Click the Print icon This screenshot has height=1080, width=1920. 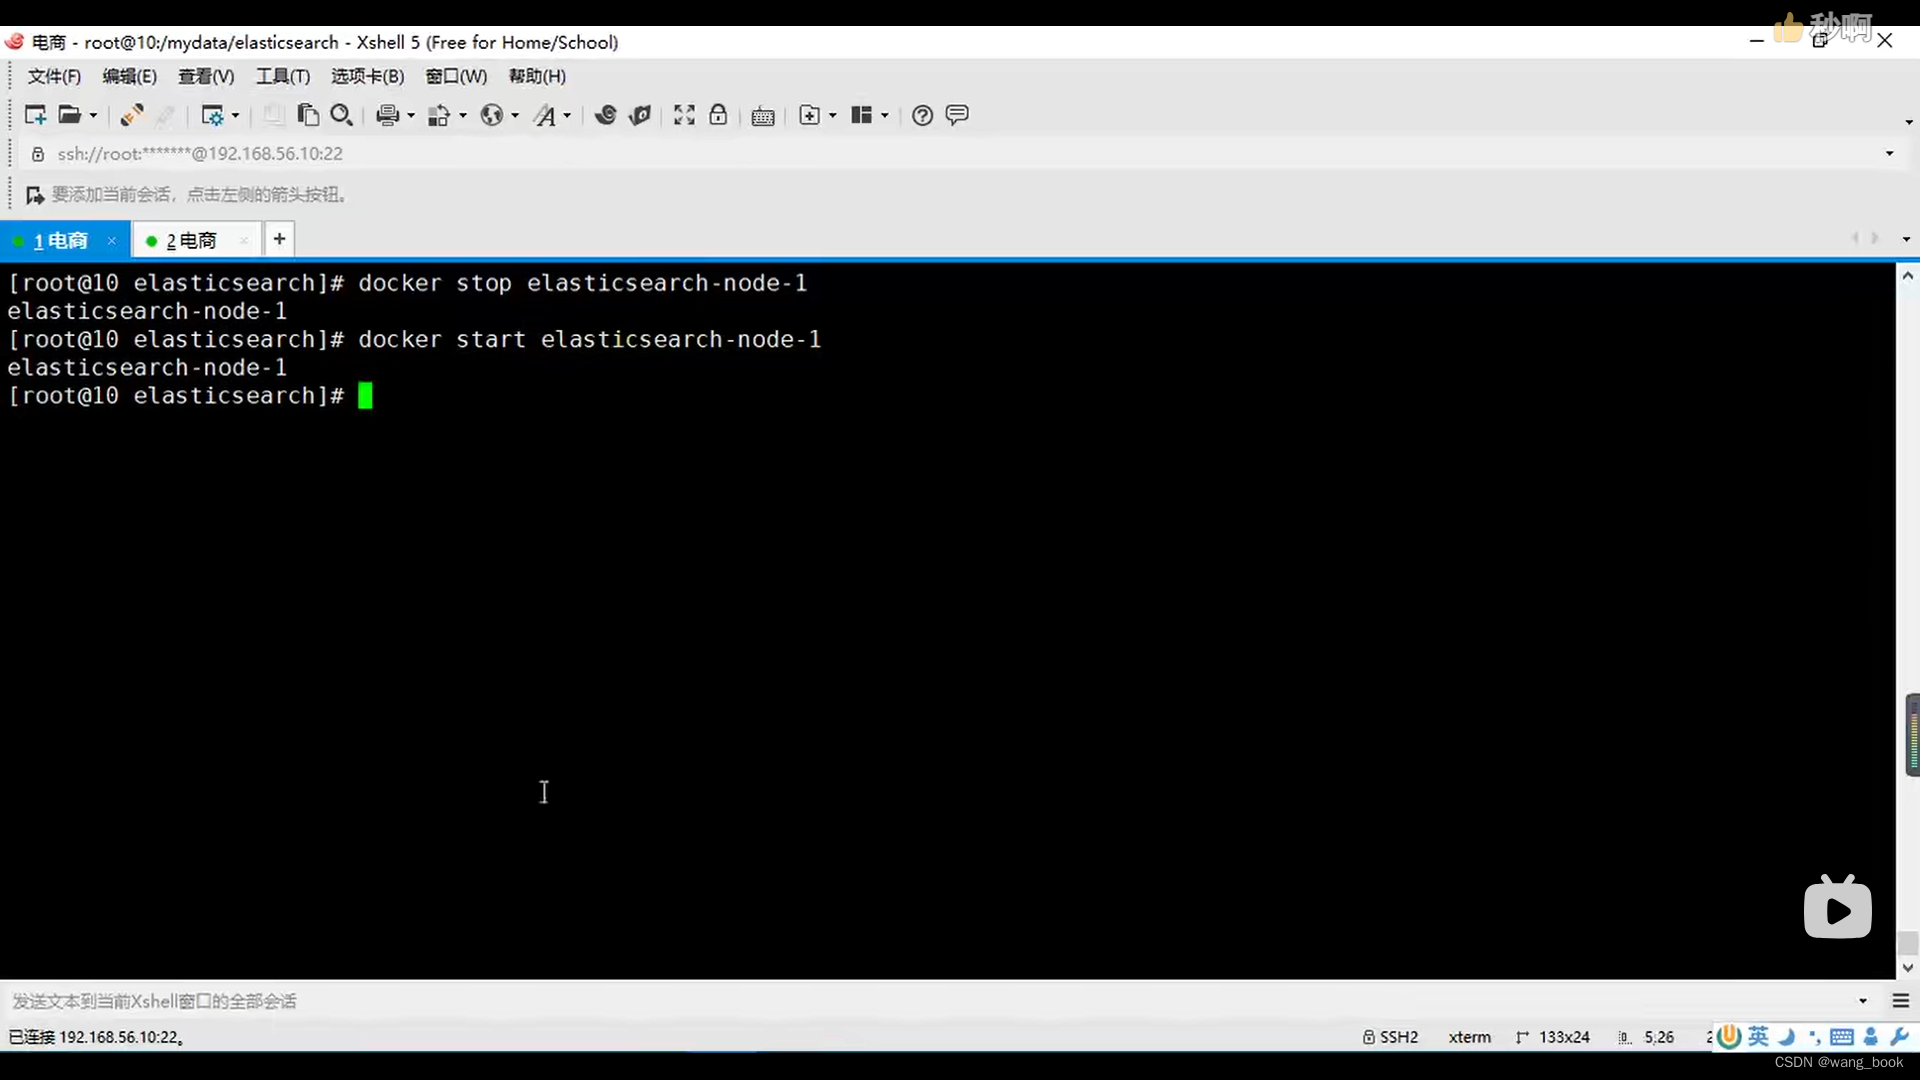(x=387, y=115)
